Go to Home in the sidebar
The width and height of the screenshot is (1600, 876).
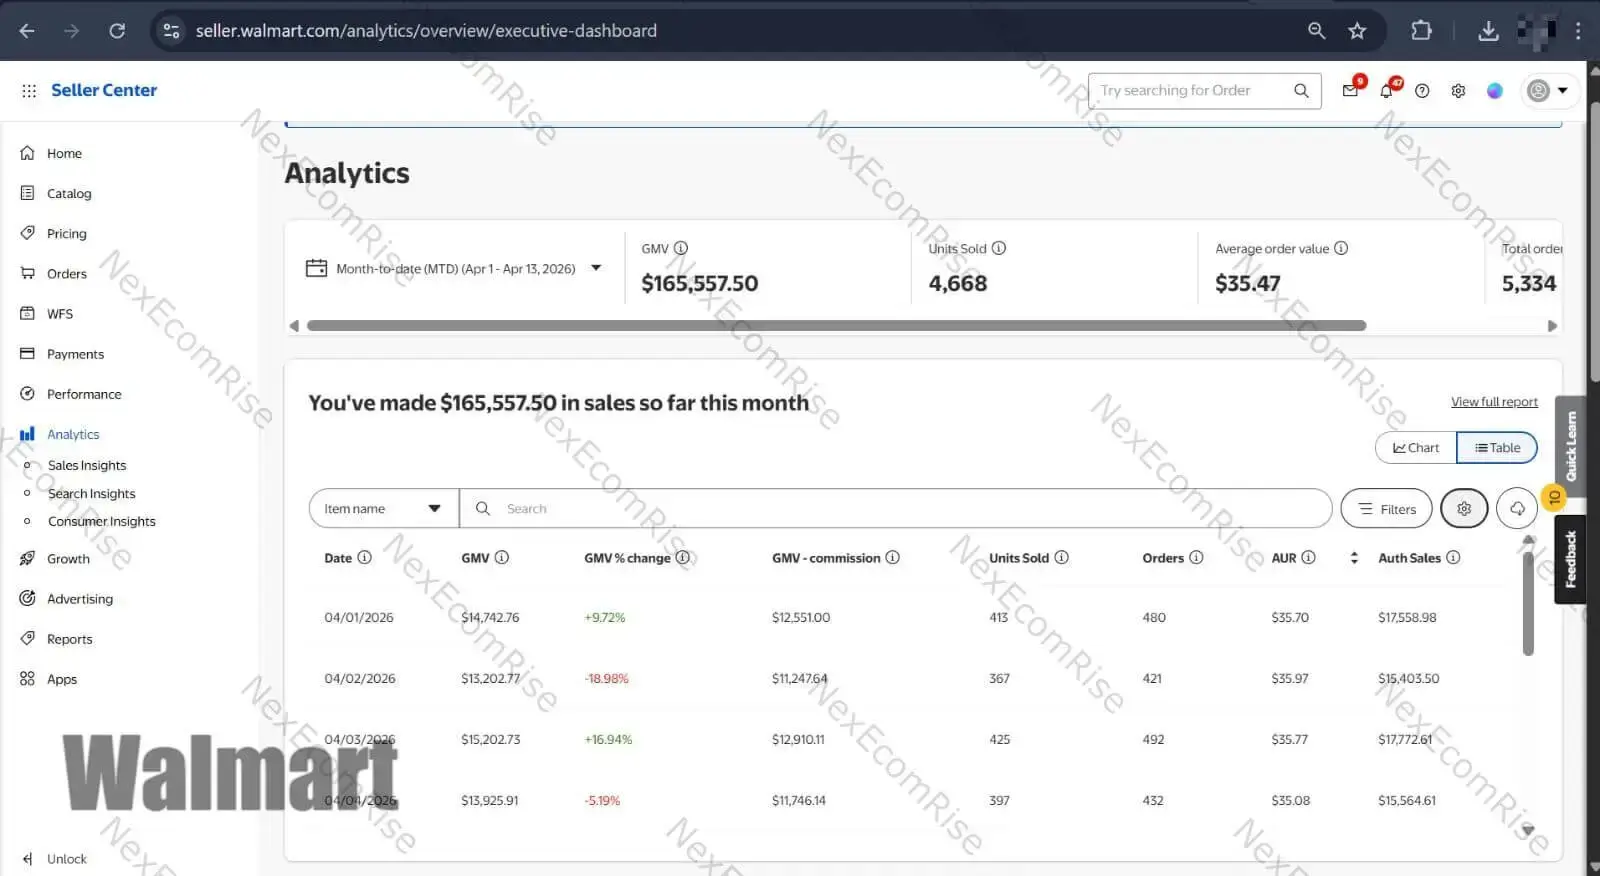point(64,154)
